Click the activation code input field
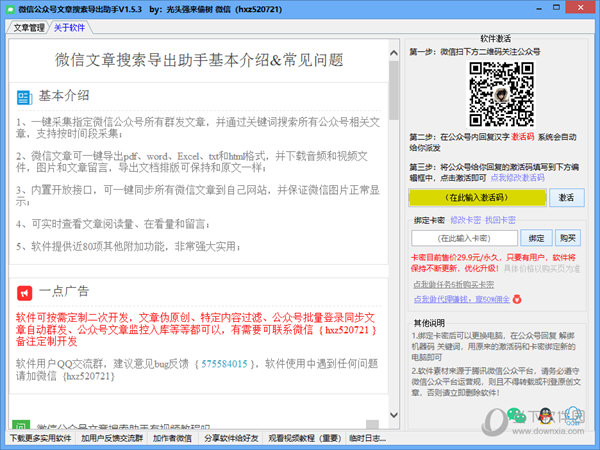 pyautogui.click(x=477, y=197)
